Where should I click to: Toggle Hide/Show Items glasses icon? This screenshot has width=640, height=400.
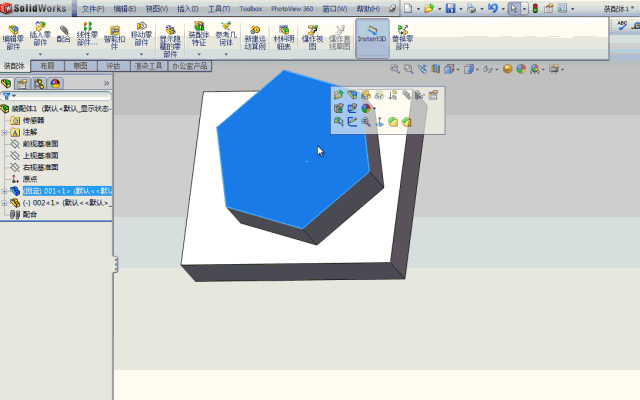[x=488, y=69]
